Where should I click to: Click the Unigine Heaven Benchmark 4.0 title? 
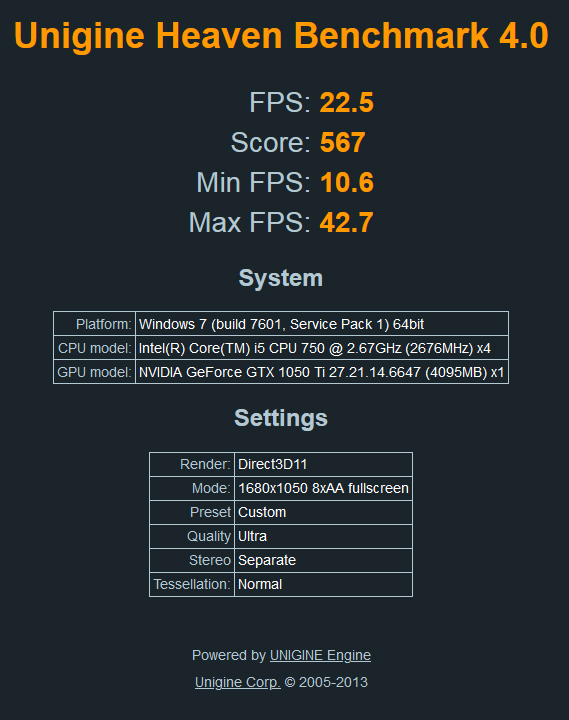(x=281, y=35)
